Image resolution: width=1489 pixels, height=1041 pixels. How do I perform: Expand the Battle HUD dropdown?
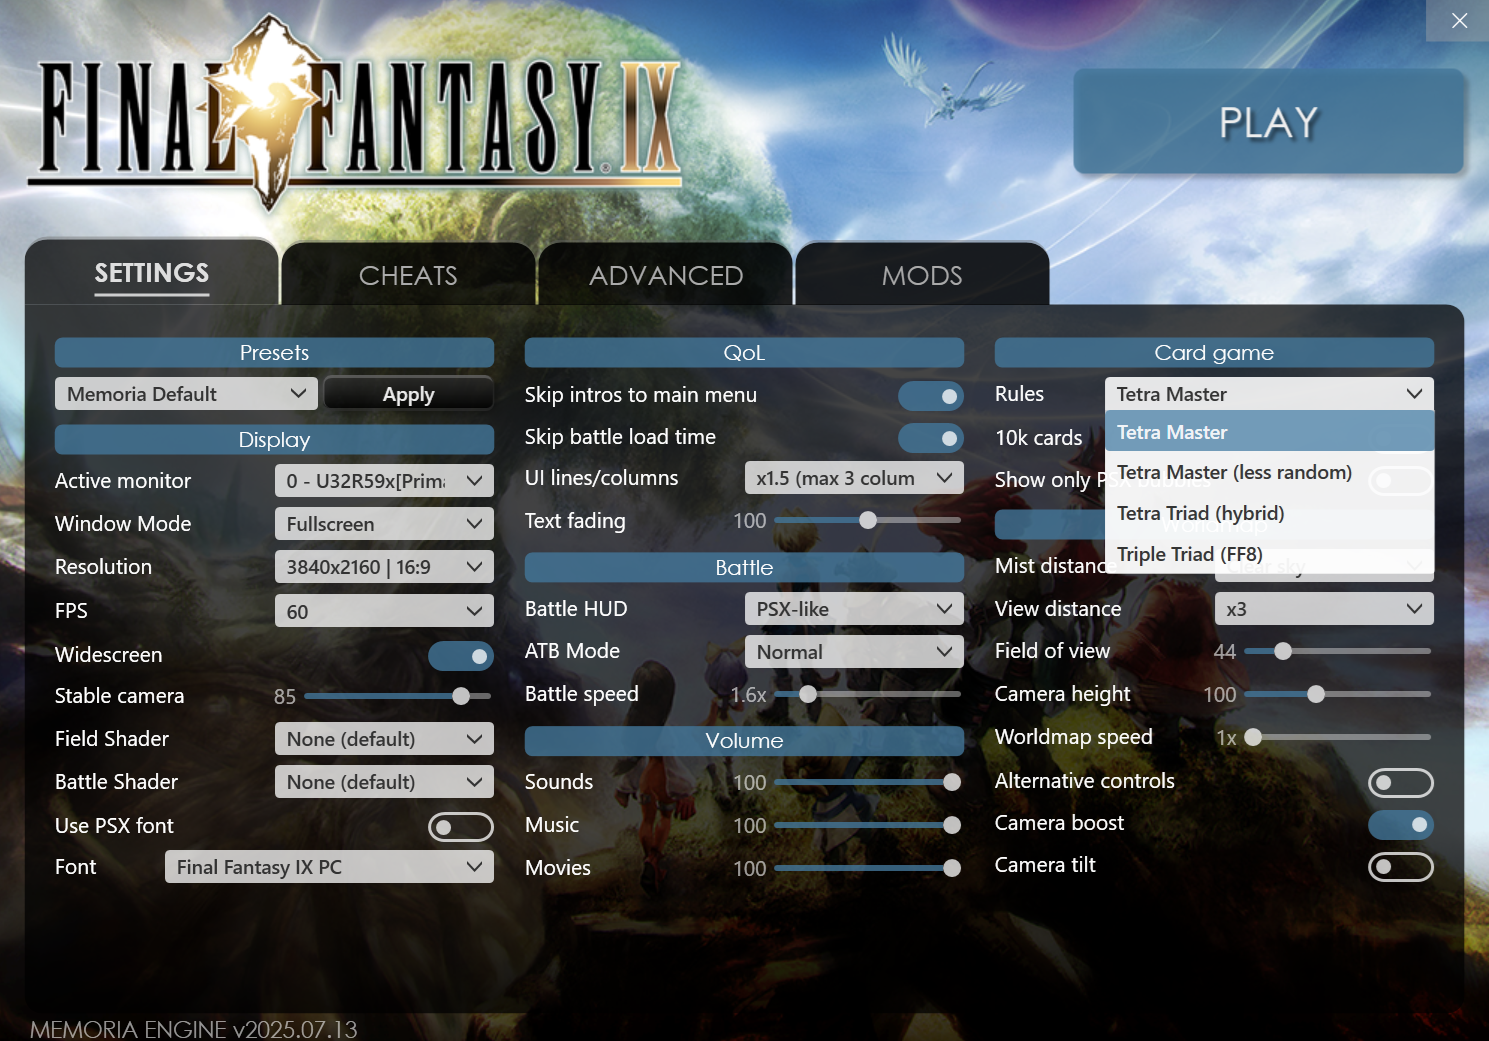coord(854,609)
